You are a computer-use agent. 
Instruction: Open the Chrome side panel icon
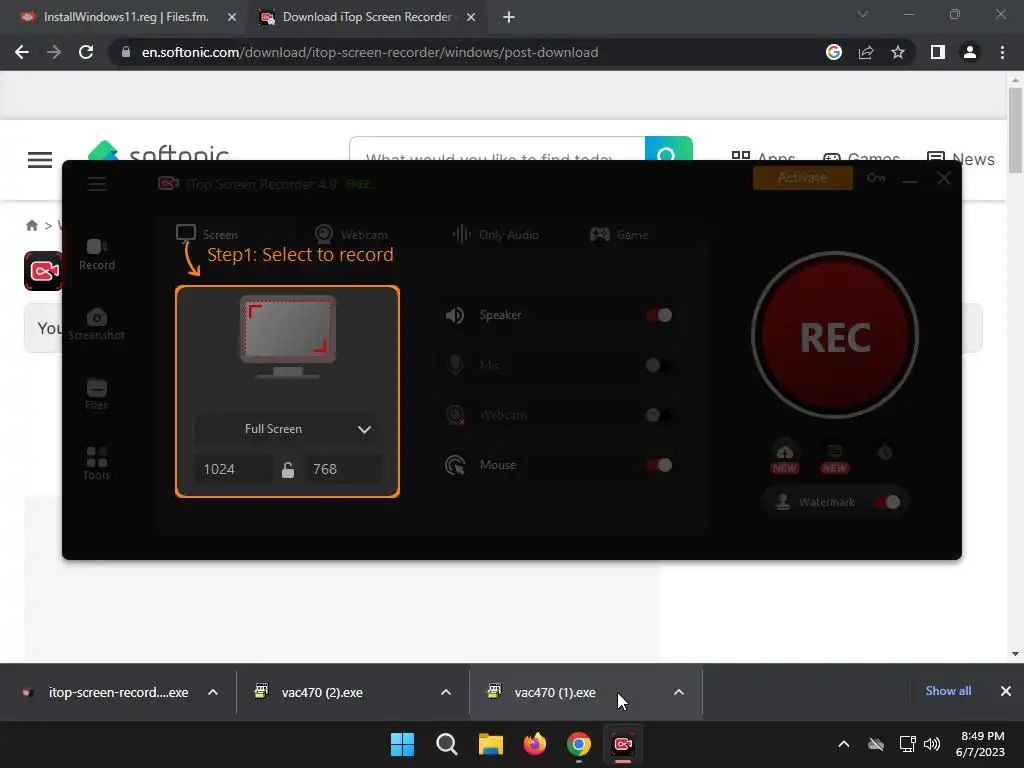click(938, 52)
